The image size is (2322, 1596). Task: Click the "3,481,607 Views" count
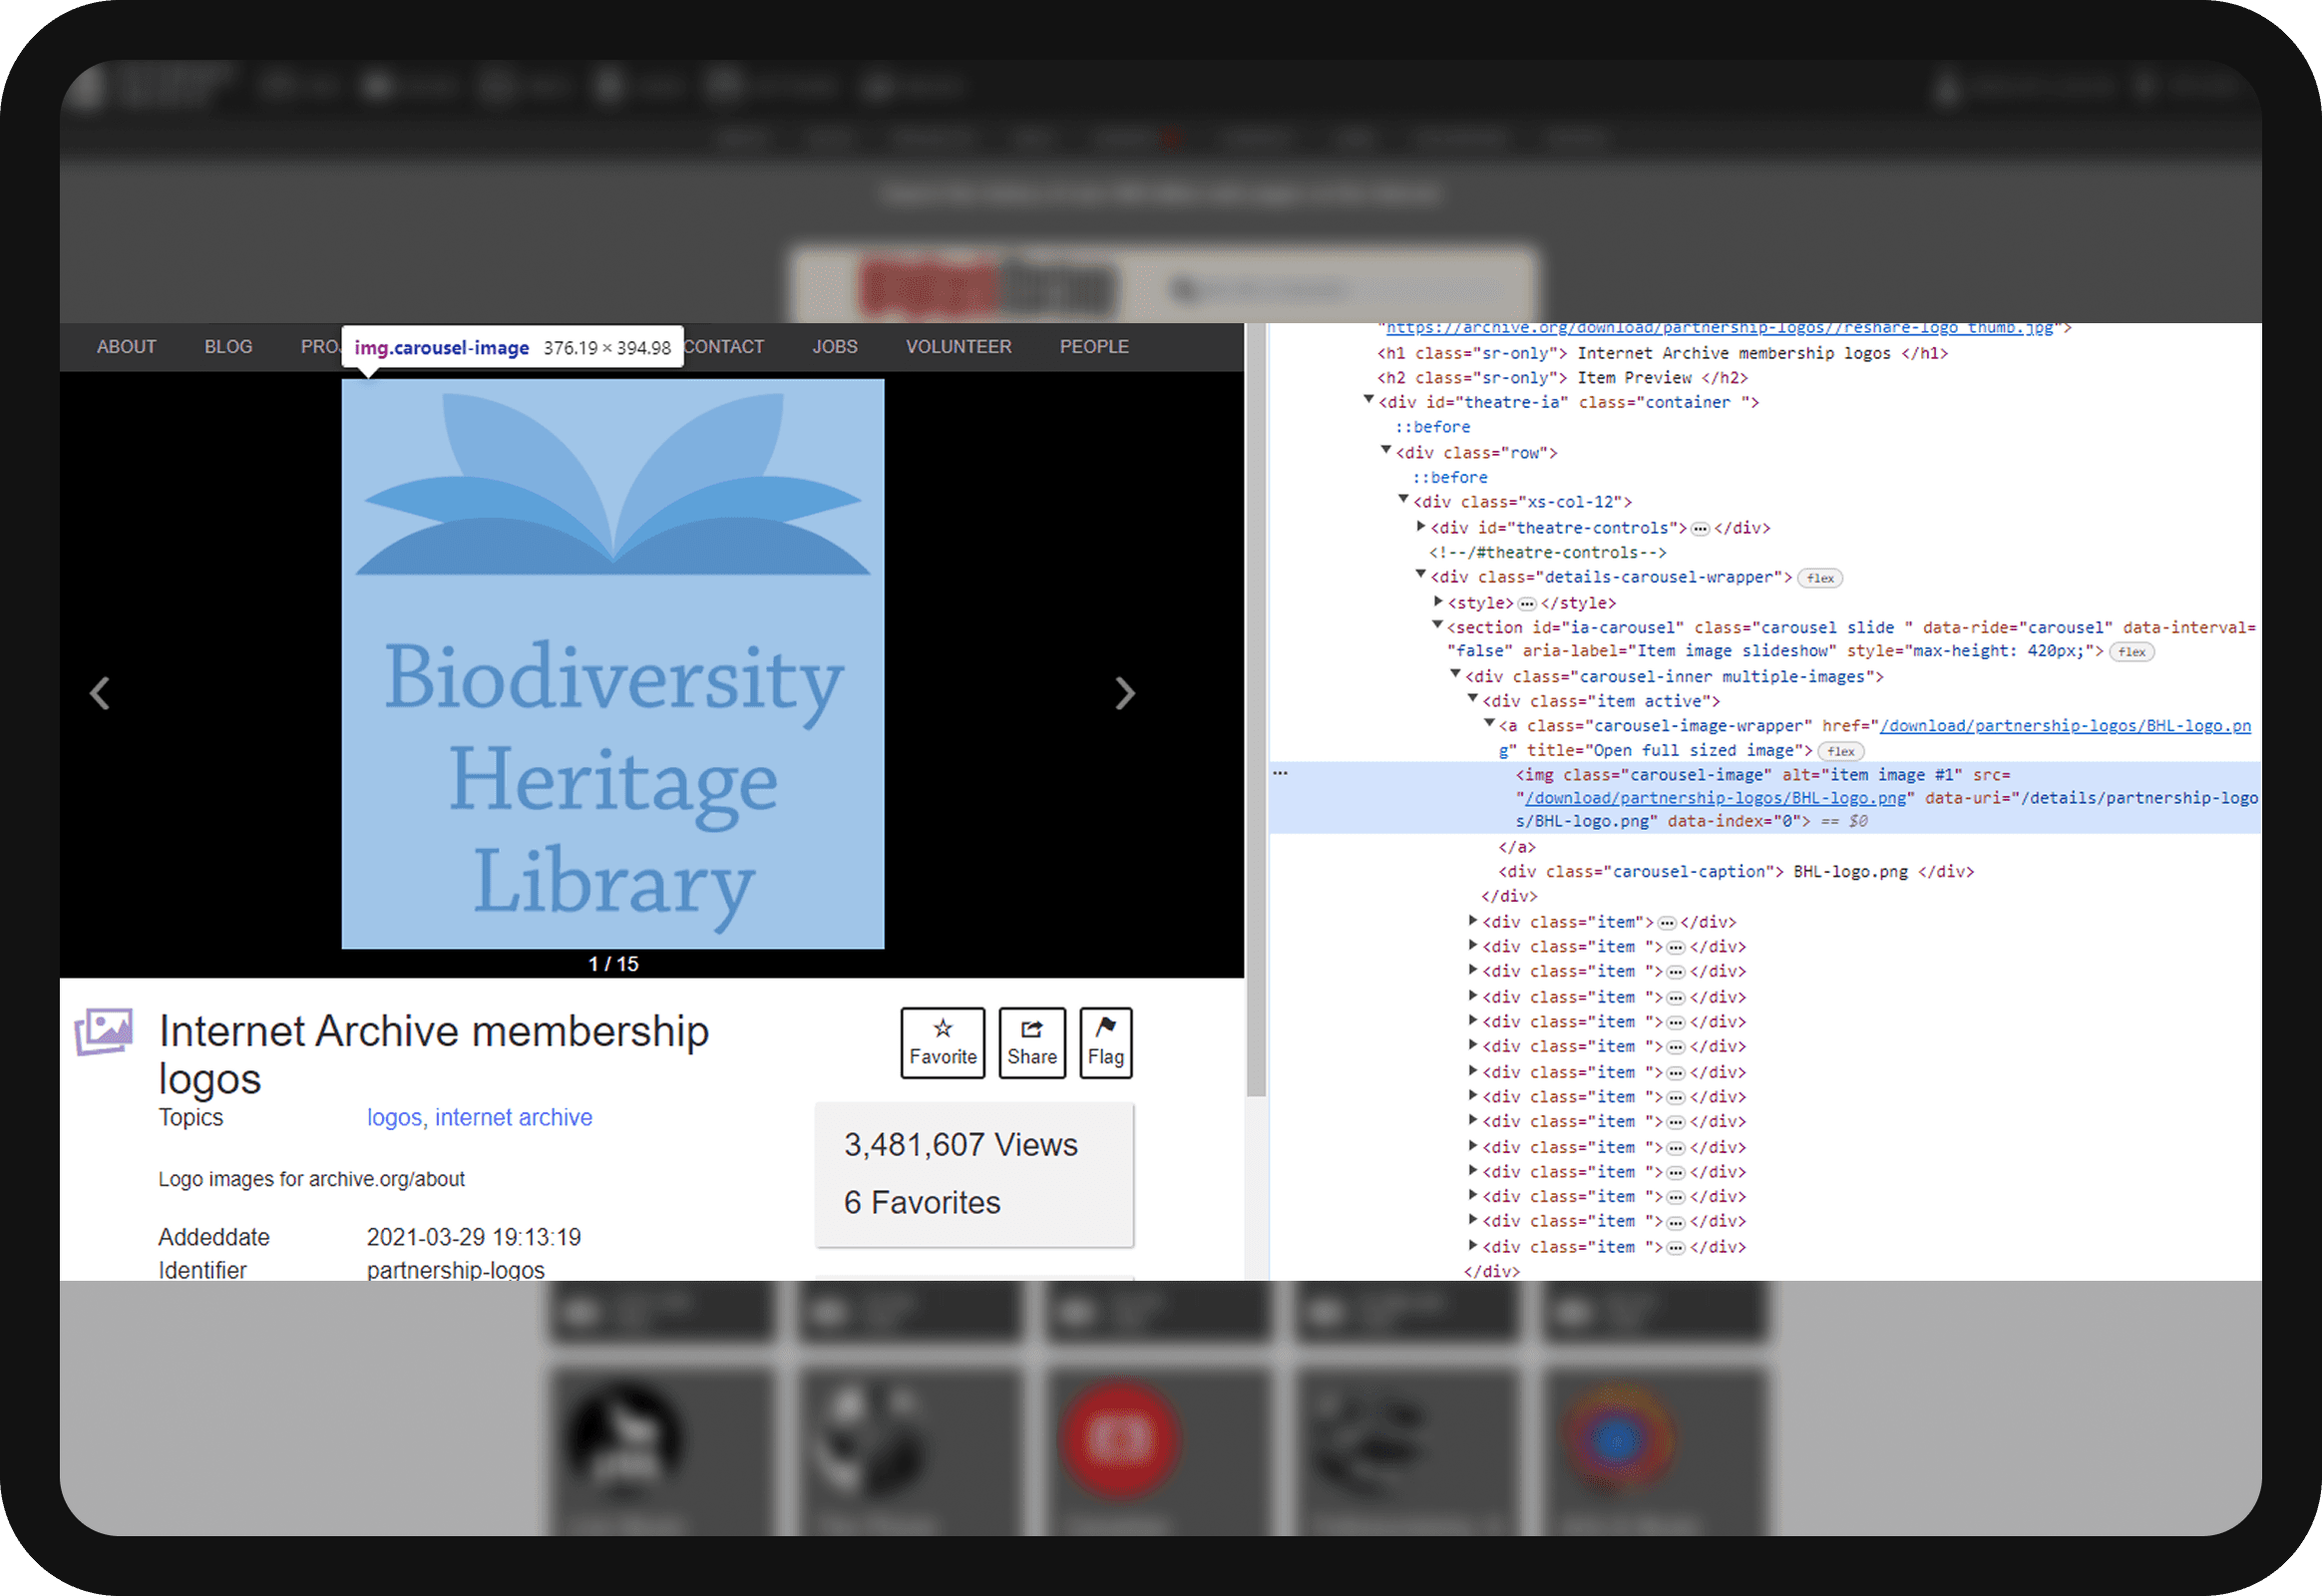click(961, 1145)
